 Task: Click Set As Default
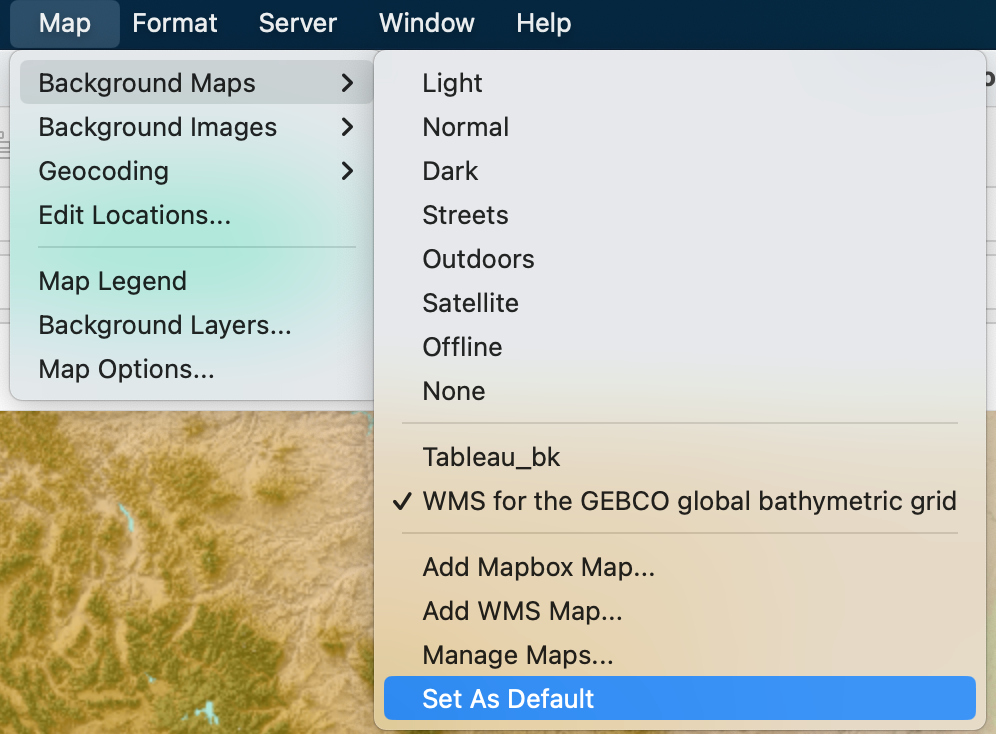[x=508, y=699]
